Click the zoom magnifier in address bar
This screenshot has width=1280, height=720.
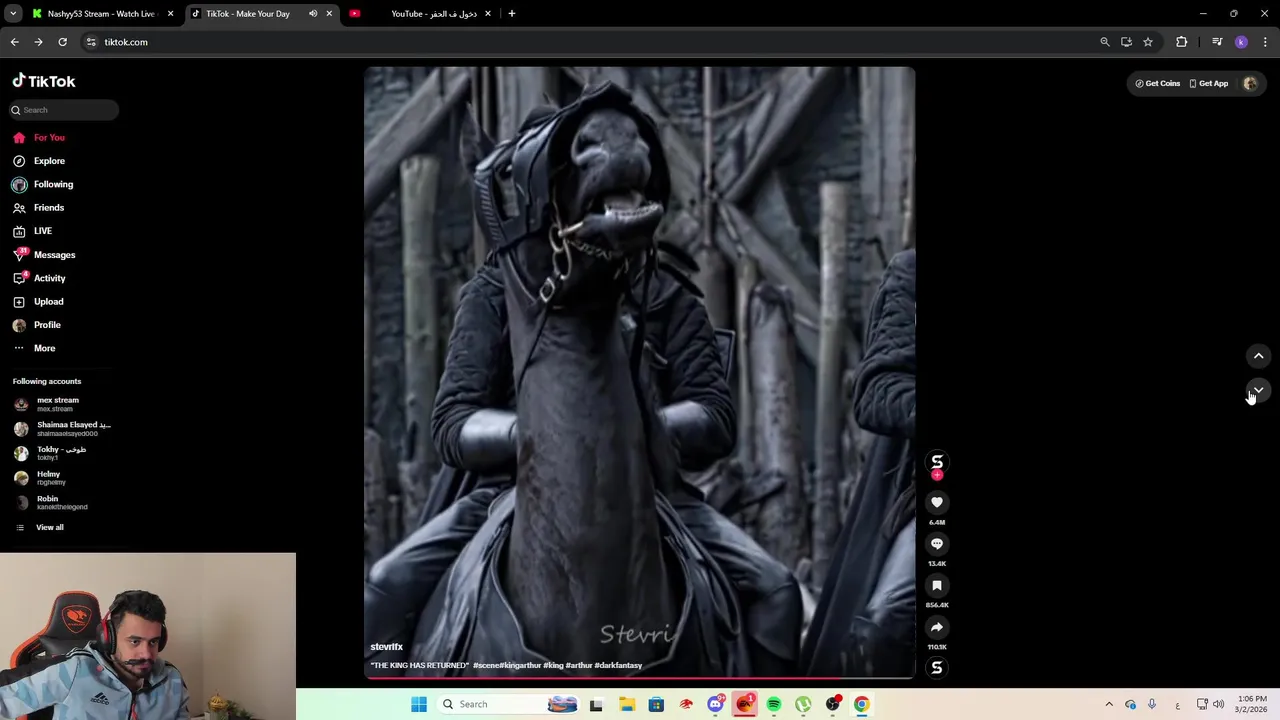point(1105,42)
